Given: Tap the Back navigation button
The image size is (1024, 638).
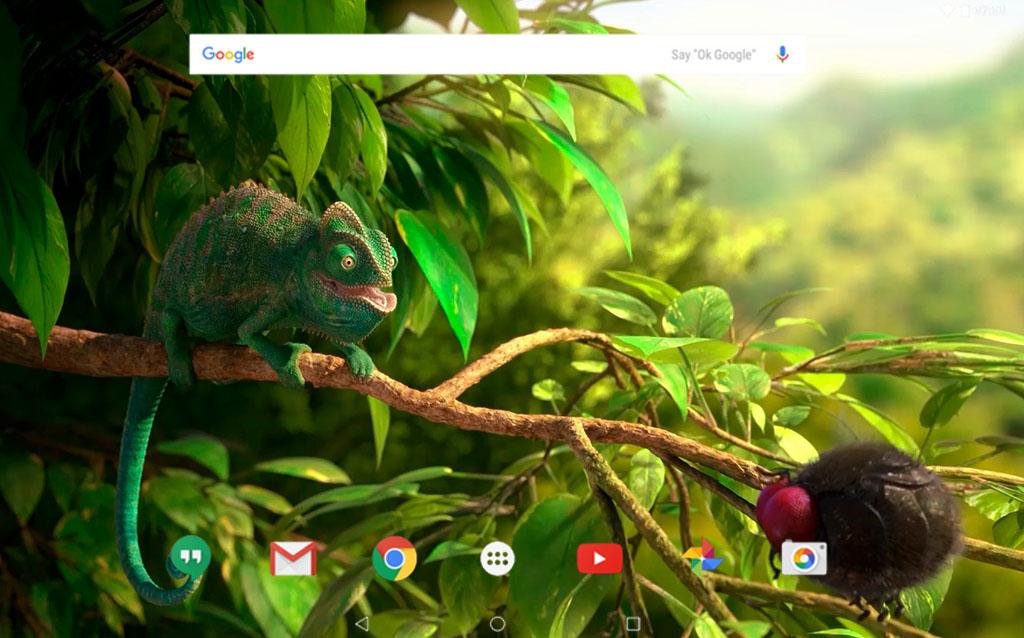Looking at the screenshot, I should point(362,624).
